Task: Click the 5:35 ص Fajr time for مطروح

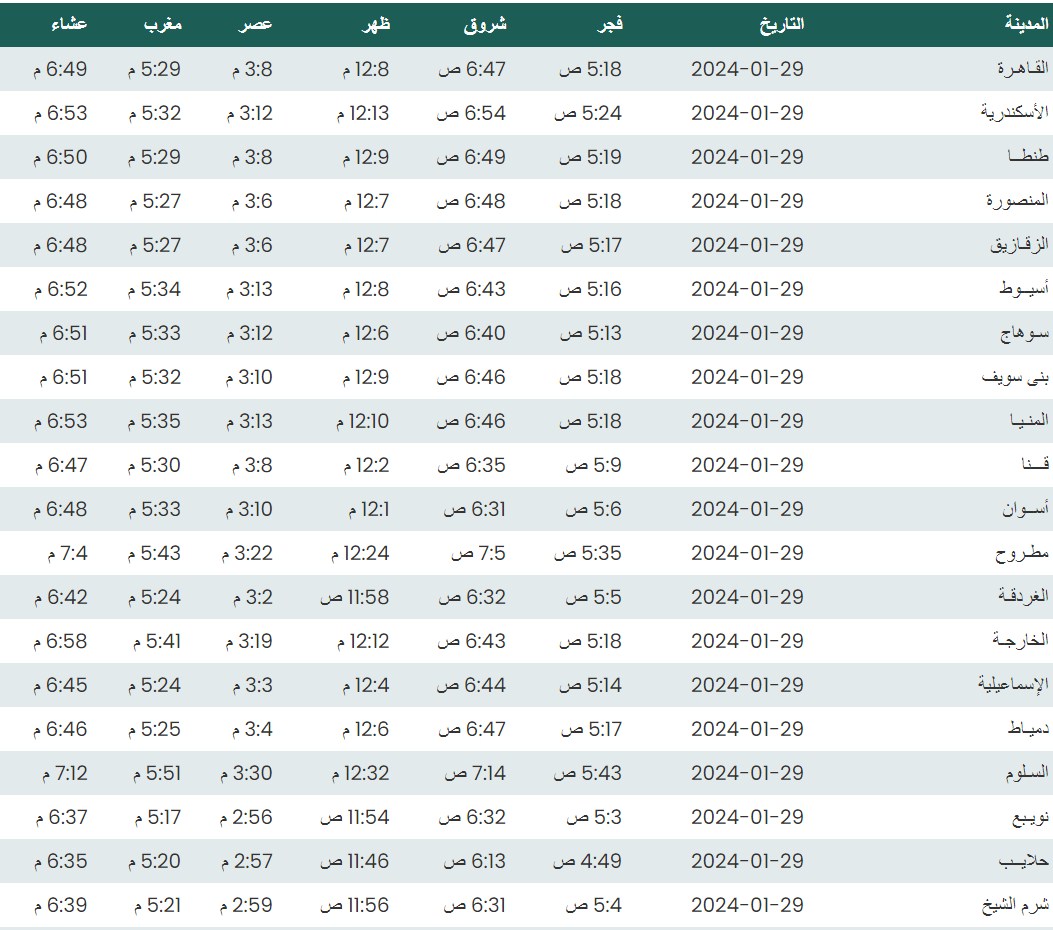Action: pos(588,553)
